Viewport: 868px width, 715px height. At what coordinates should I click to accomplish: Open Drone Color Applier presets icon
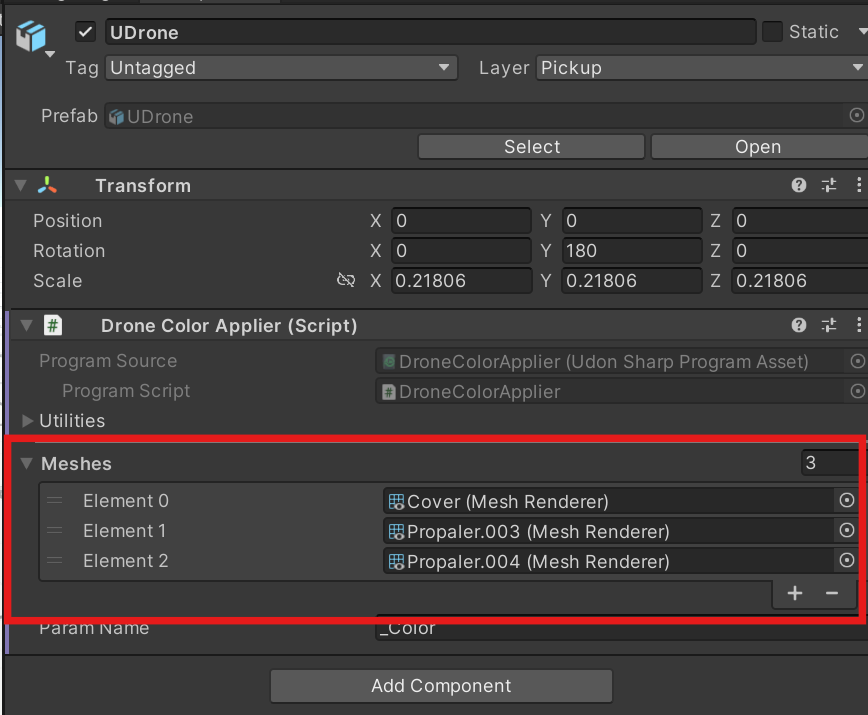[x=829, y=325]
